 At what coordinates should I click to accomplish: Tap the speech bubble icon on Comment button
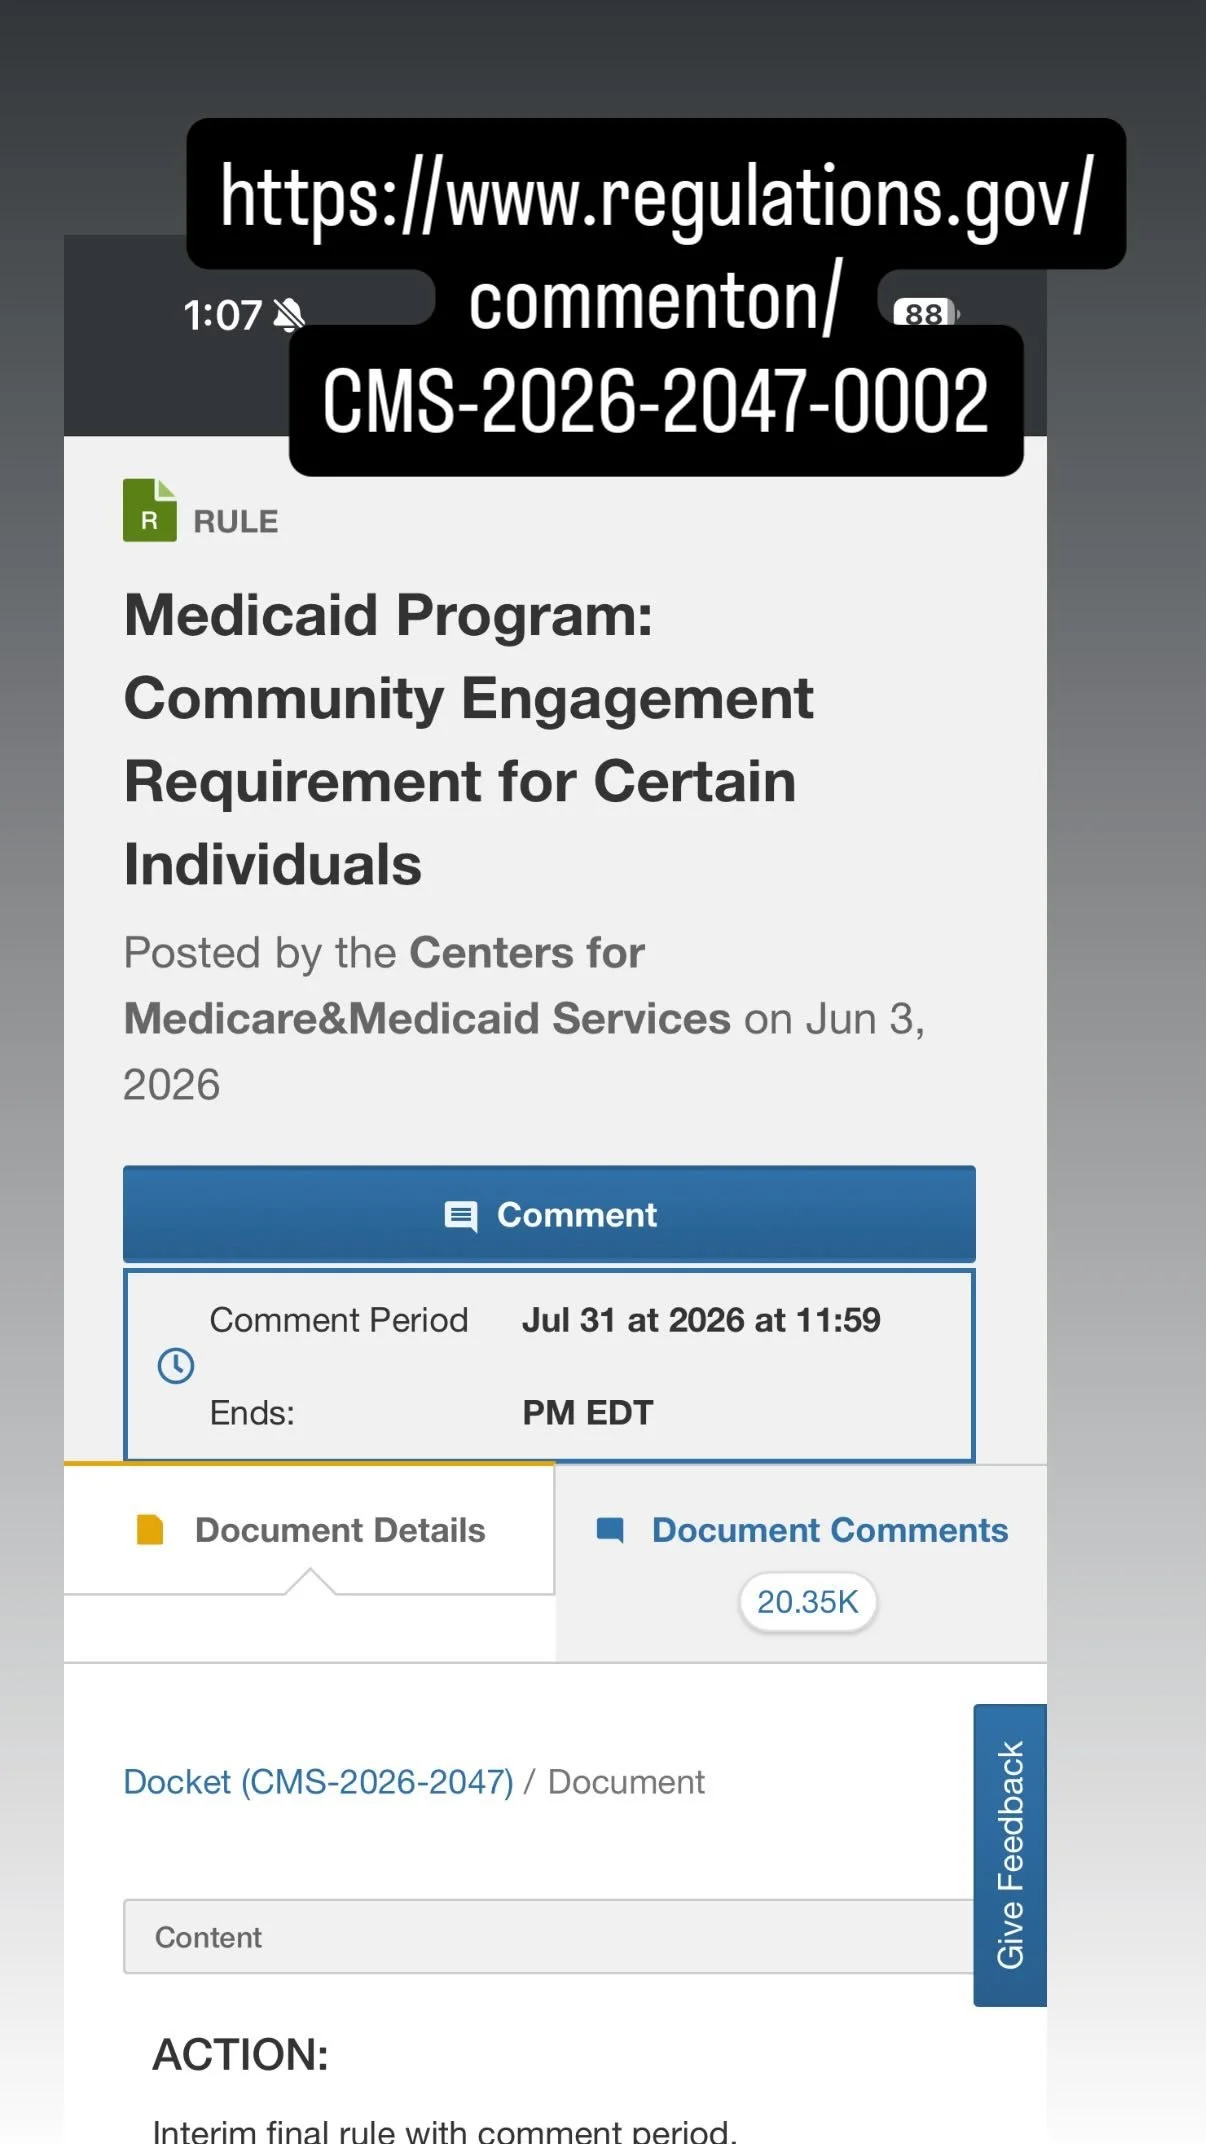(x=461, y=1216)
